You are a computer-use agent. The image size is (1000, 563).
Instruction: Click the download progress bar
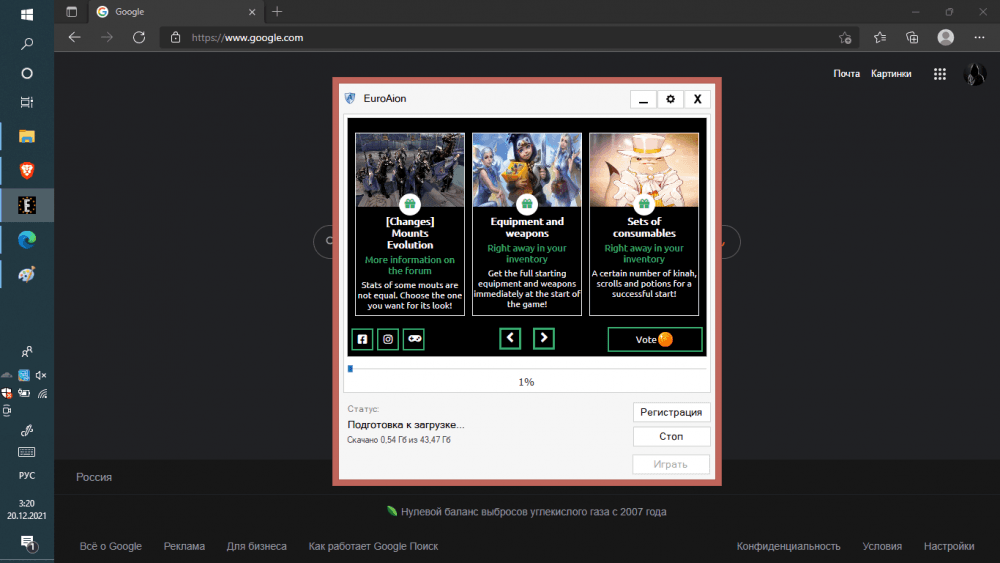pyautogui.click(x=526, y=369)
